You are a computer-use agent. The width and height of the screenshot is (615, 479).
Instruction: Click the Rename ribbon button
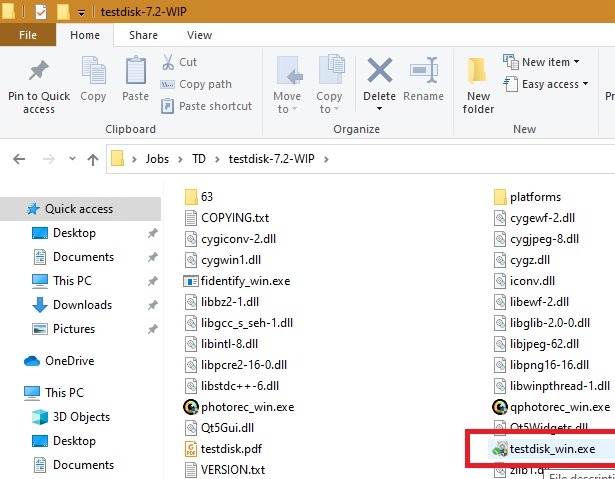424,79
